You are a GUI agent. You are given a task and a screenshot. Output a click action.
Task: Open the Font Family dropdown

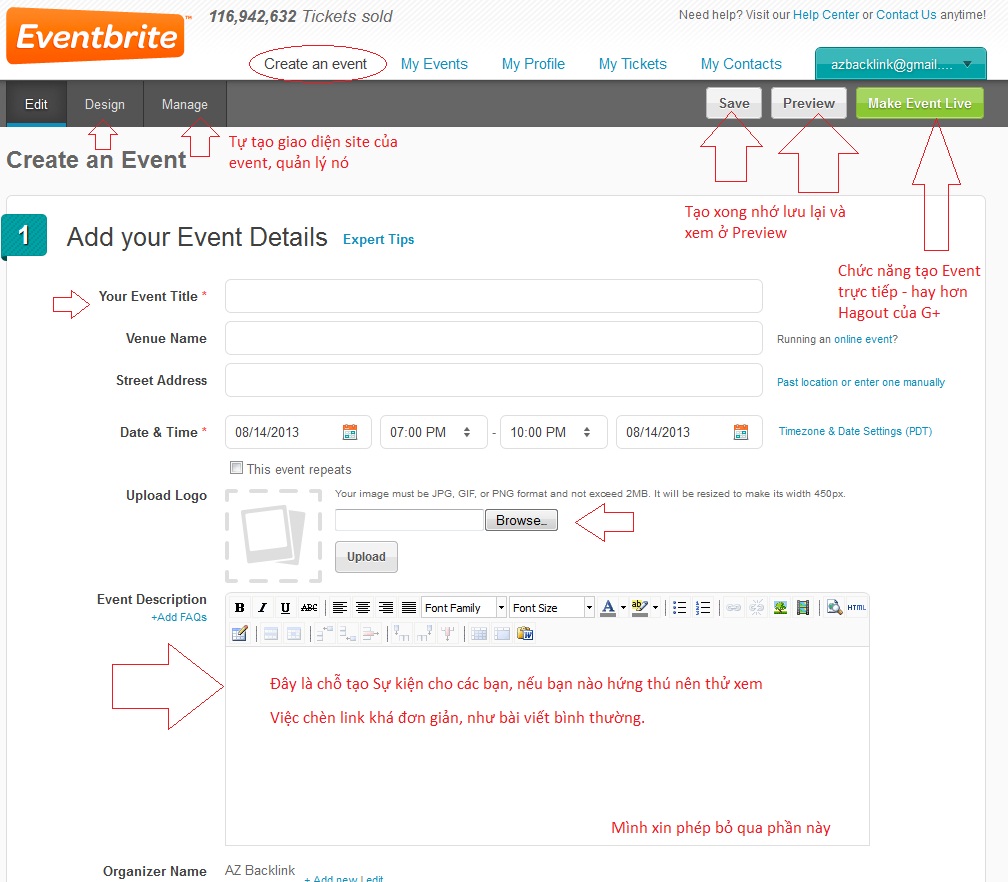464,608
